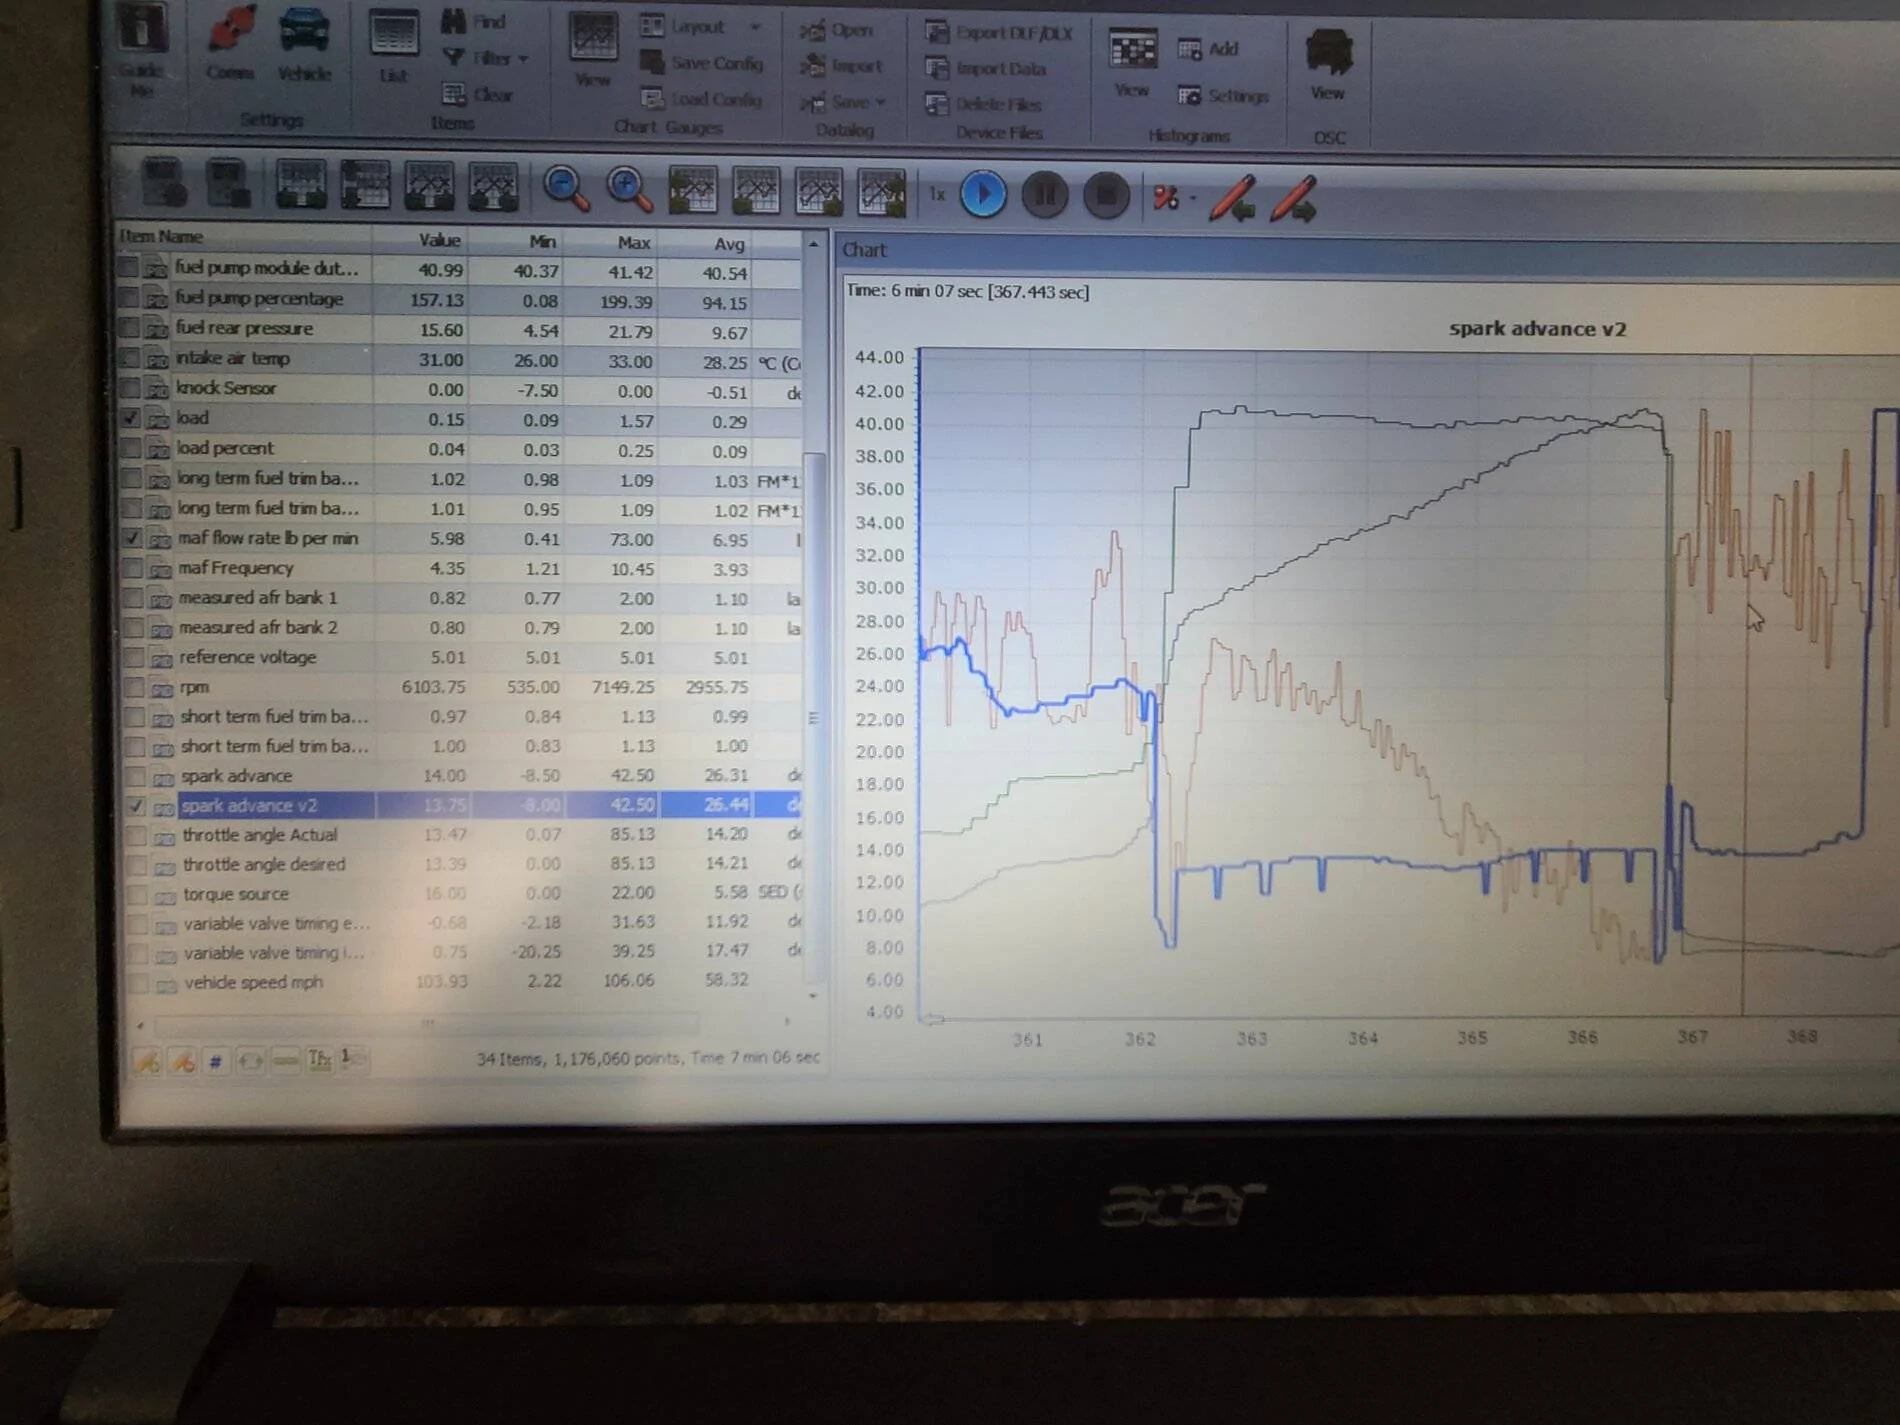Click the zoom out magnifier icon
The height and width of the screenshot is (1425, 1900).
tap(565, 188)
